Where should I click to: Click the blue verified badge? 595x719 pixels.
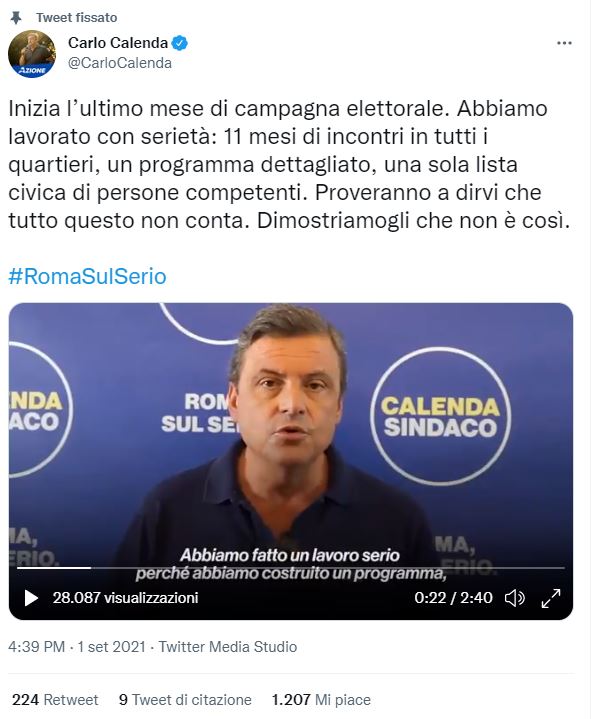point(179,43)
